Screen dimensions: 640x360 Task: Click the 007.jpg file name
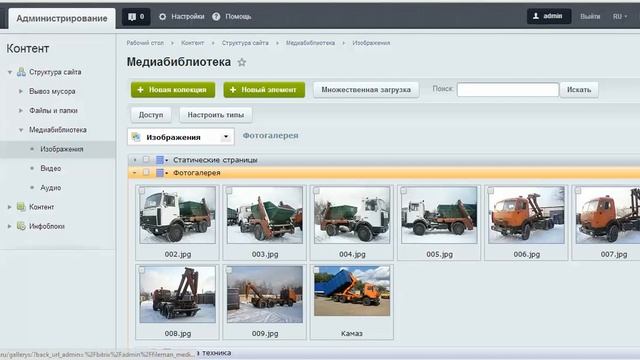pyautogui.click(x=614, y=254)
